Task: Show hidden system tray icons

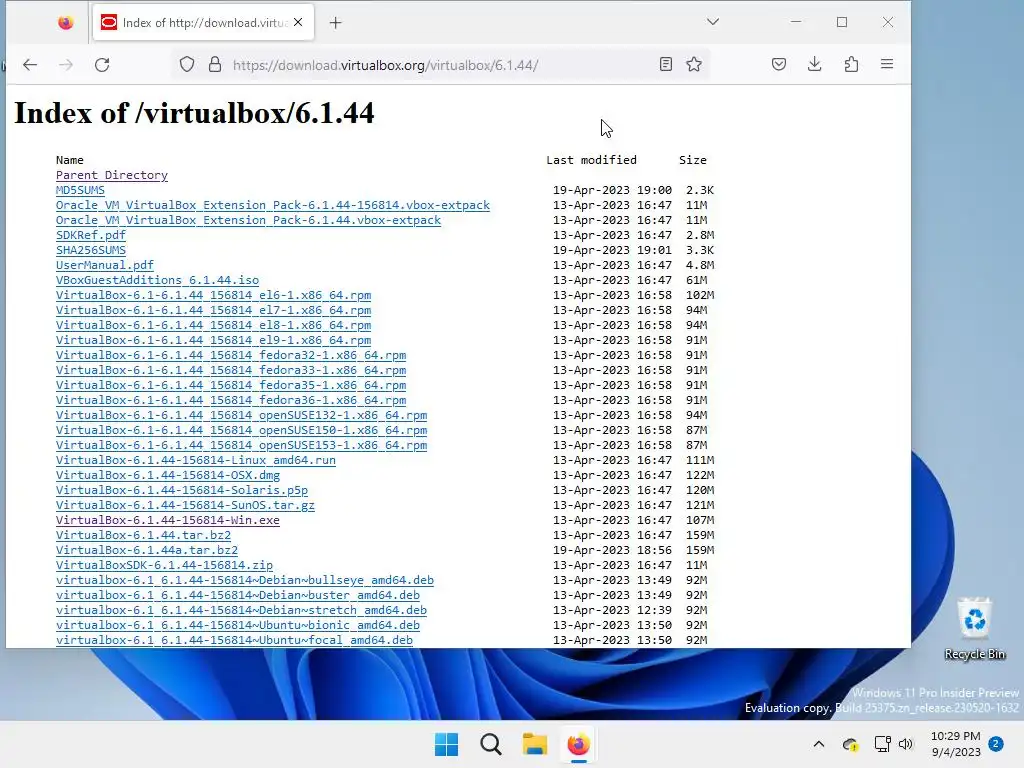Action: point(818,744)
